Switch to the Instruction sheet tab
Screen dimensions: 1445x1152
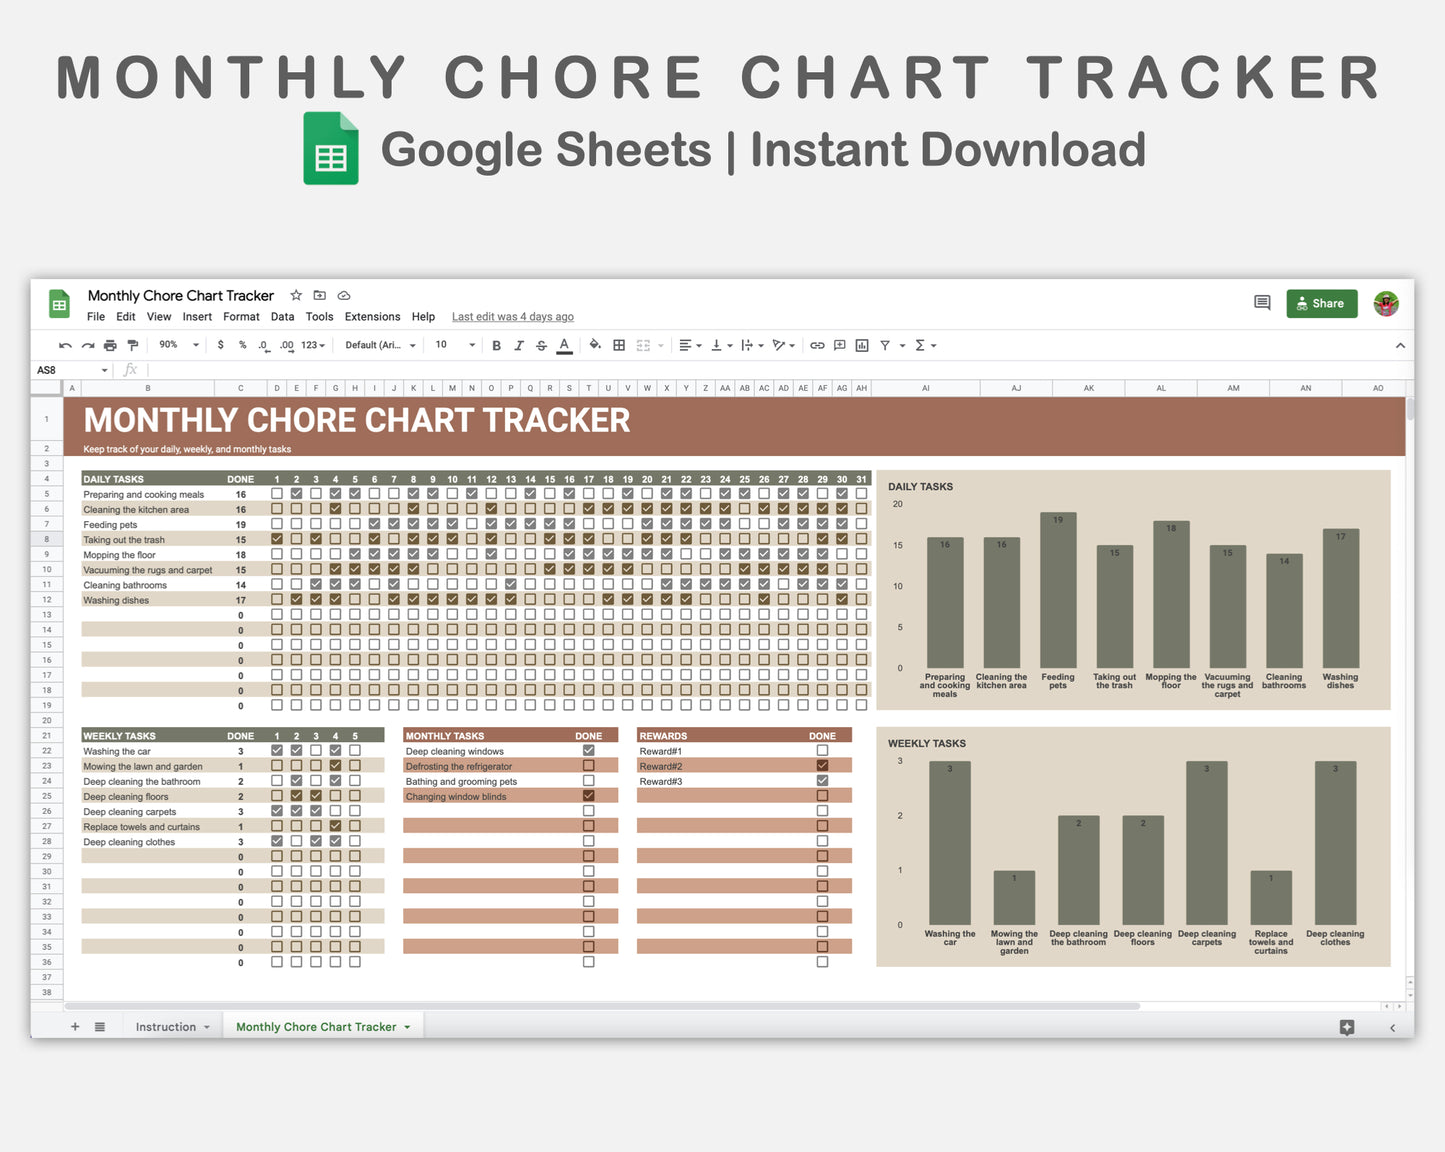(x=166, y=1026)
